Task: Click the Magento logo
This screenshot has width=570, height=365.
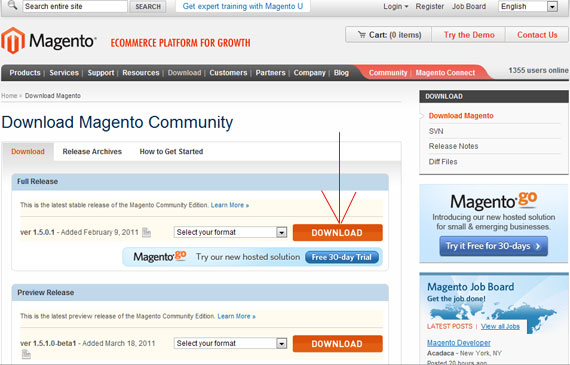Action: [49, 40]
